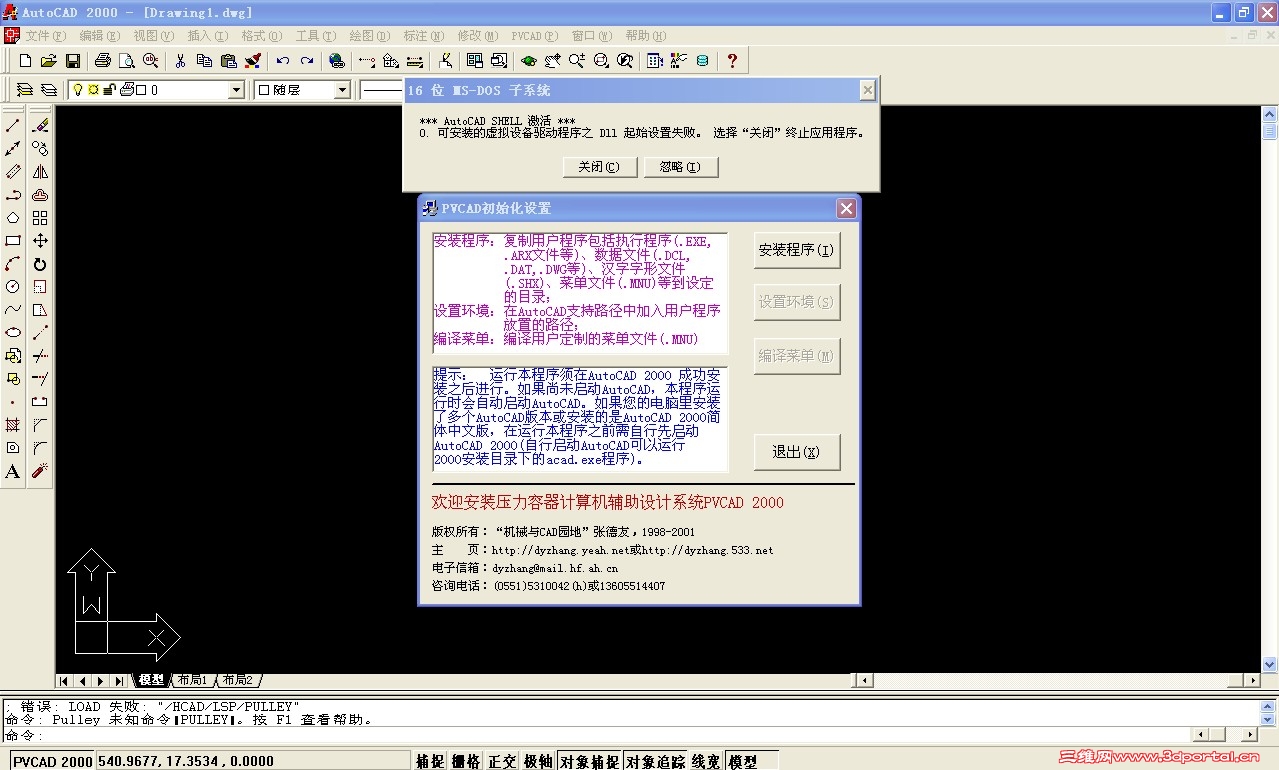Select the Polygon tool

pos(13,218)
